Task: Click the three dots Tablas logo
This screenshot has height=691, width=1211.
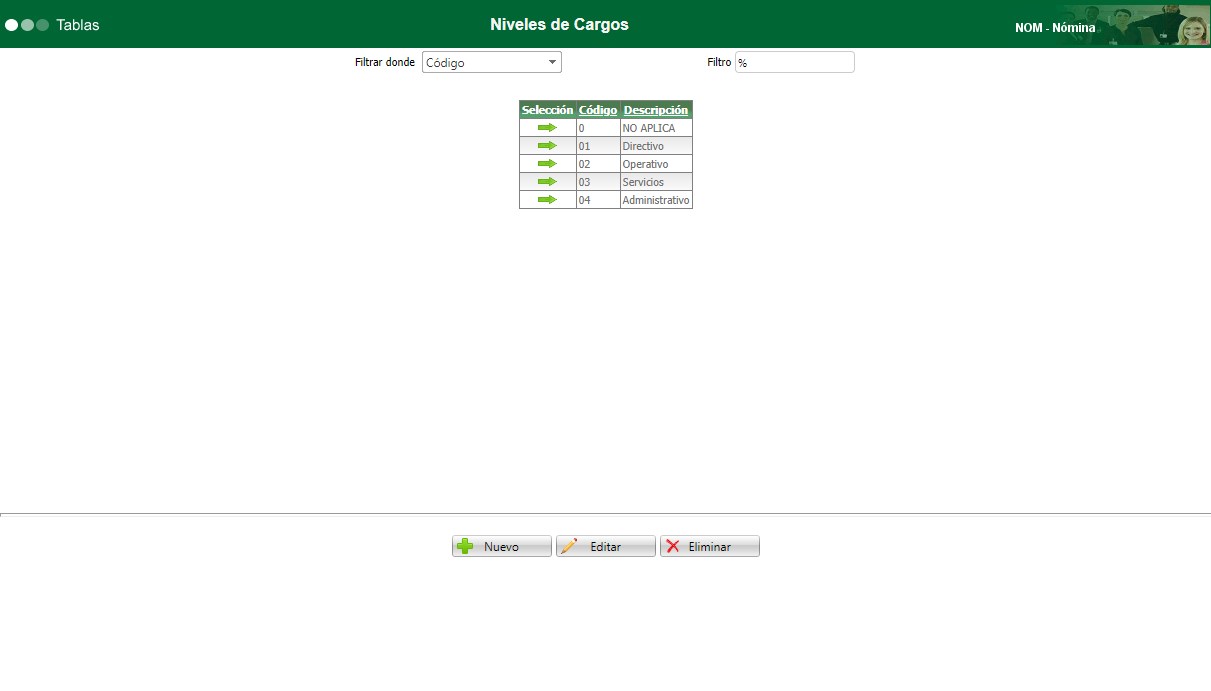Action: click(x=27, y=25)
